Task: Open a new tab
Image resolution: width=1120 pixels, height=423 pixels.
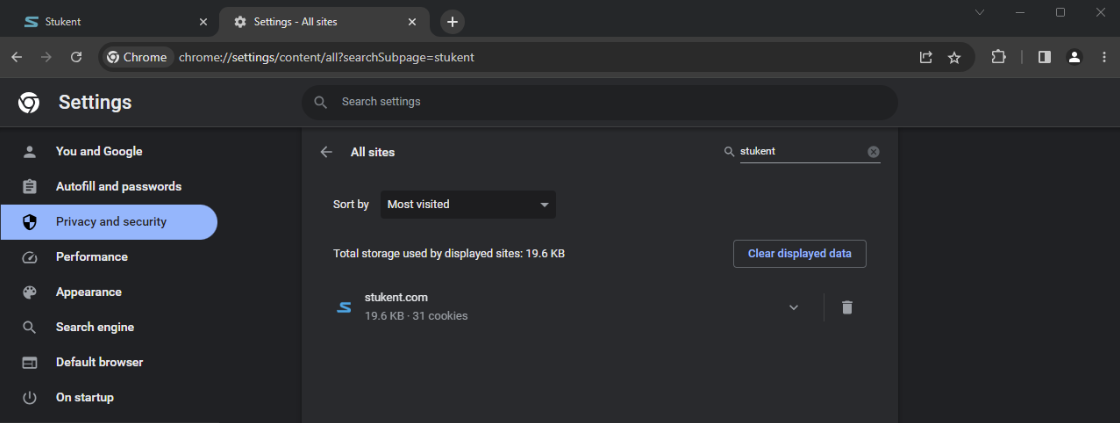Action: (452, 22)
